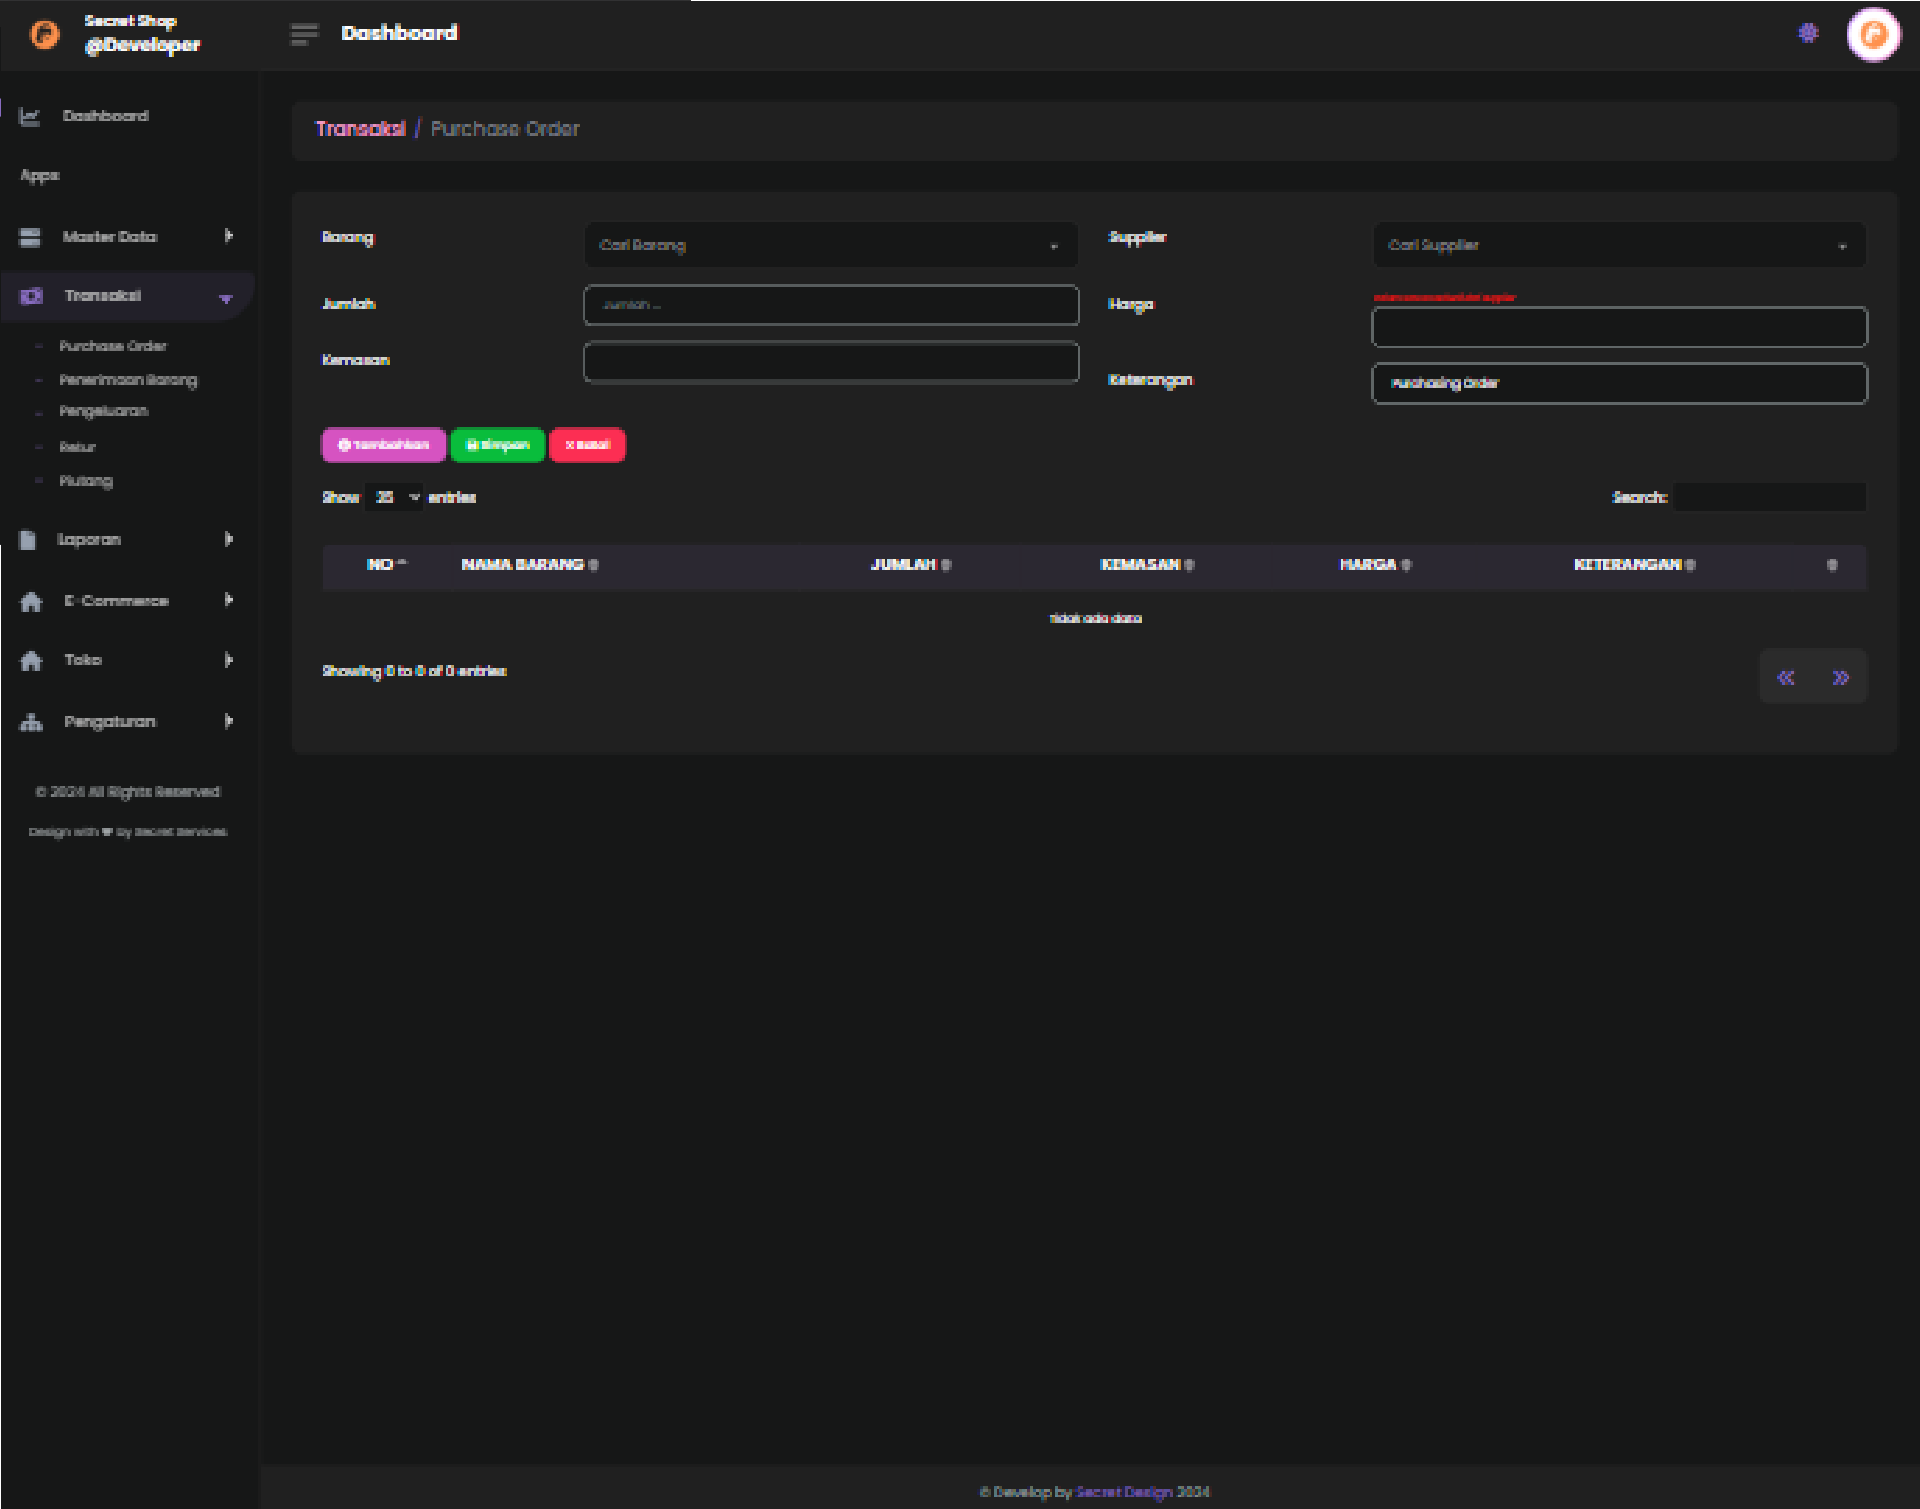Sort table by the HARGA column

1374,565
